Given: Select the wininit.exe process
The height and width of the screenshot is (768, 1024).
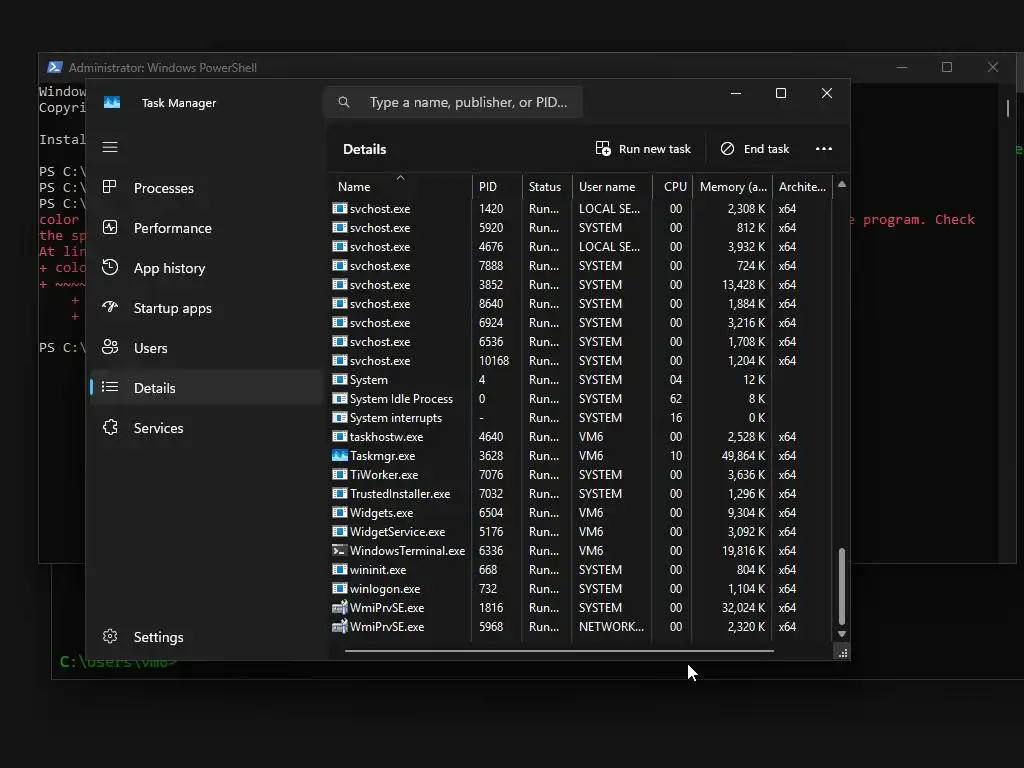Looking at the screenshot, I should pos(581,569).
